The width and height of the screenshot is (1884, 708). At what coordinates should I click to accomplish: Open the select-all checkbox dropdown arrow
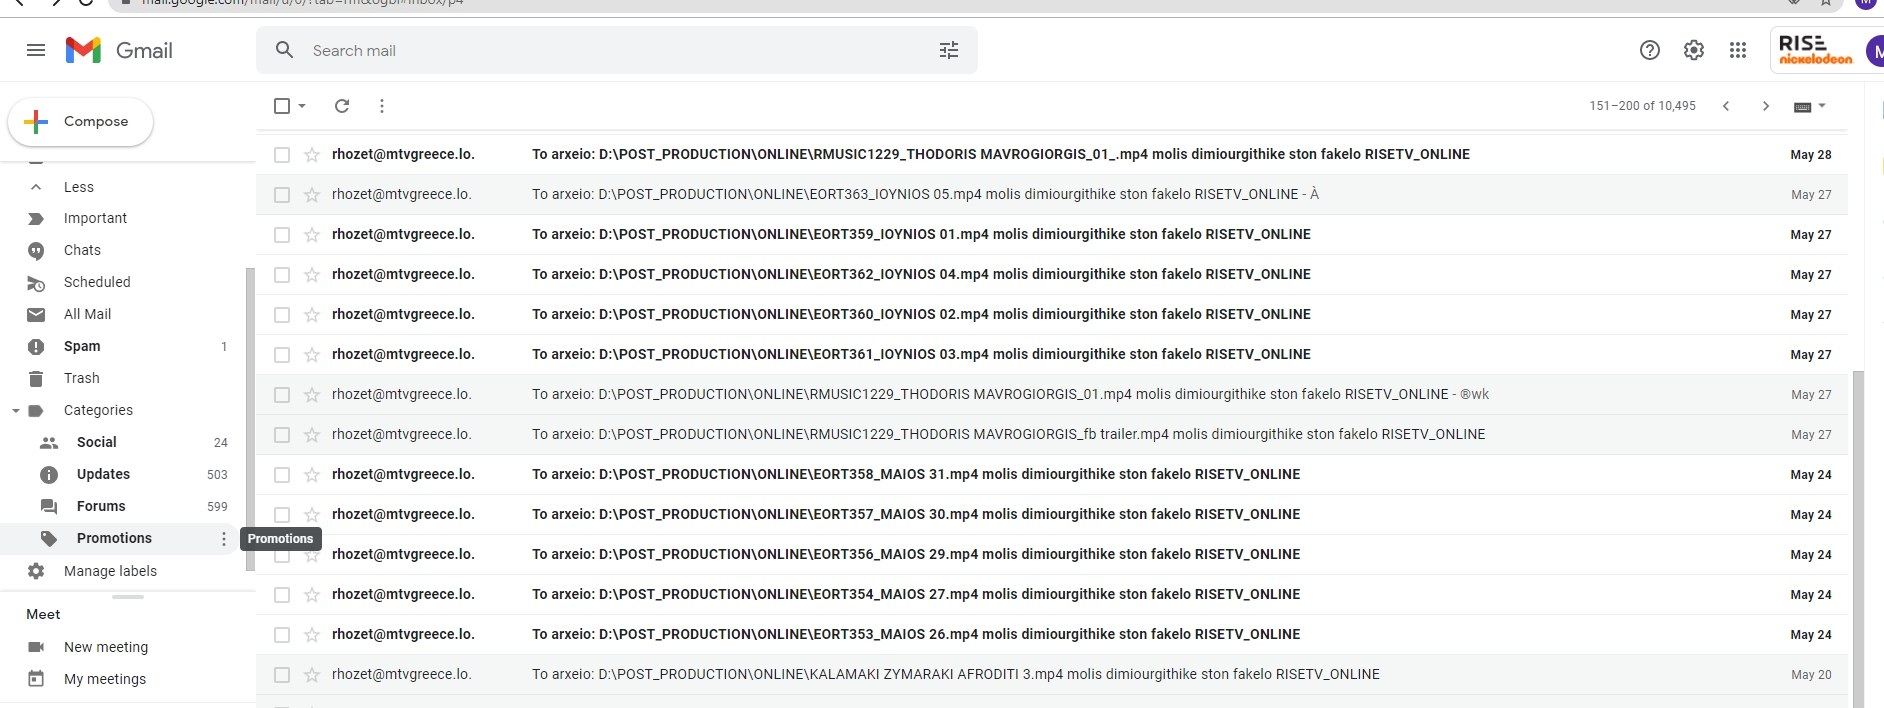click(x=302, y=106)
